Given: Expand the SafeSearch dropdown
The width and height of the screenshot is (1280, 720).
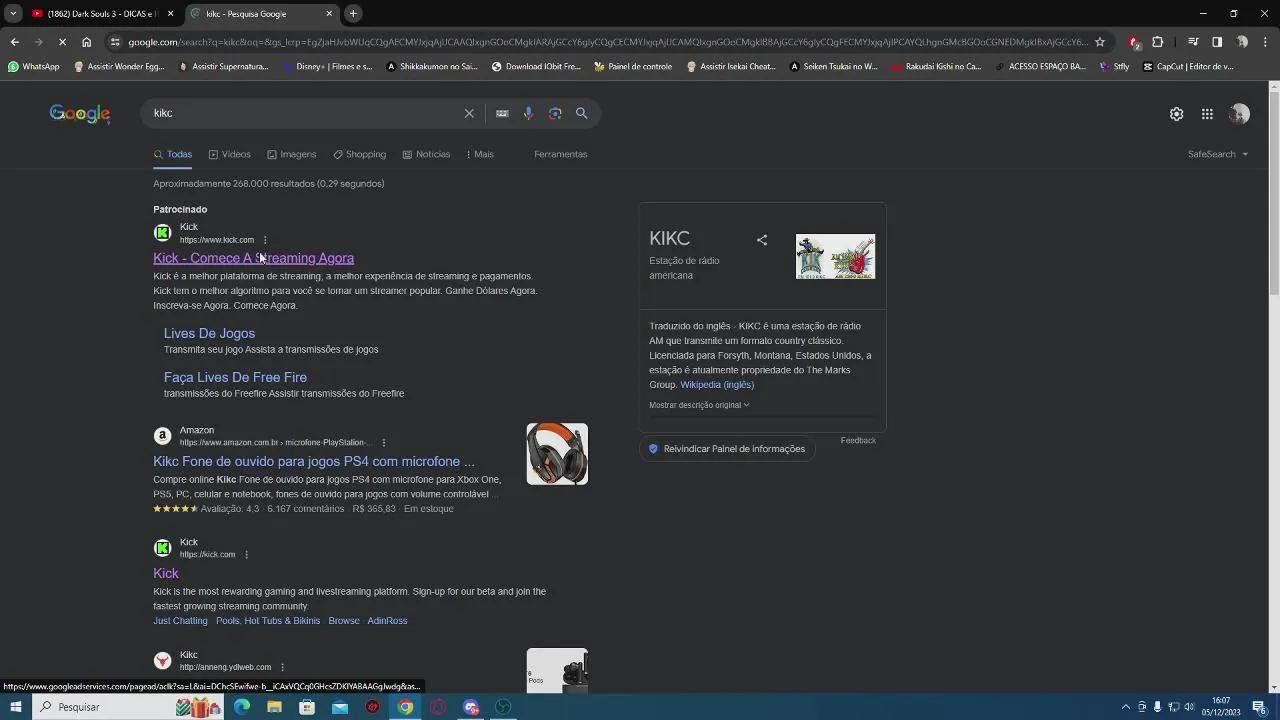Looking at the screenshot, I should point(1218,154).
